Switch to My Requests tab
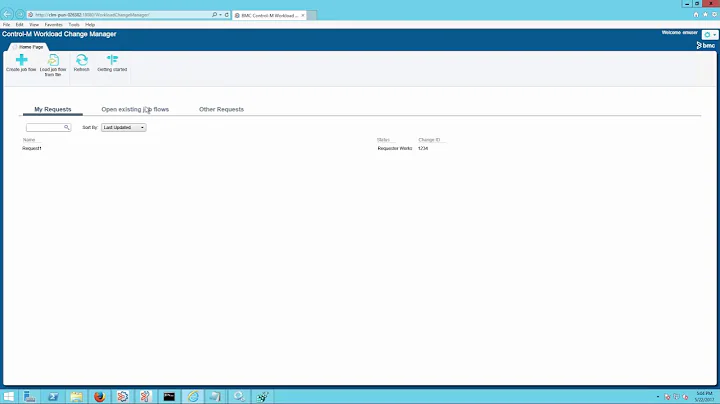720x404 pixels. [x=53, y=109]
